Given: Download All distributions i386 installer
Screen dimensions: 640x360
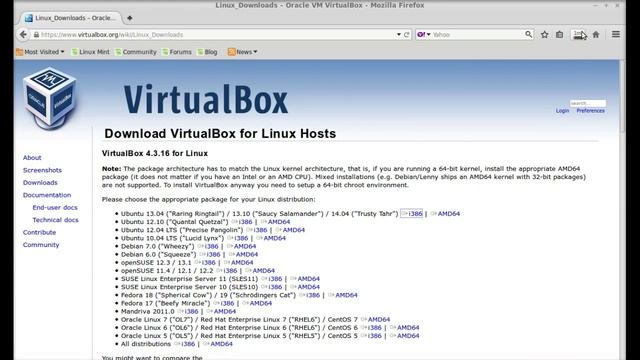Looking at the screenshot, I should (x=185, y=344).
